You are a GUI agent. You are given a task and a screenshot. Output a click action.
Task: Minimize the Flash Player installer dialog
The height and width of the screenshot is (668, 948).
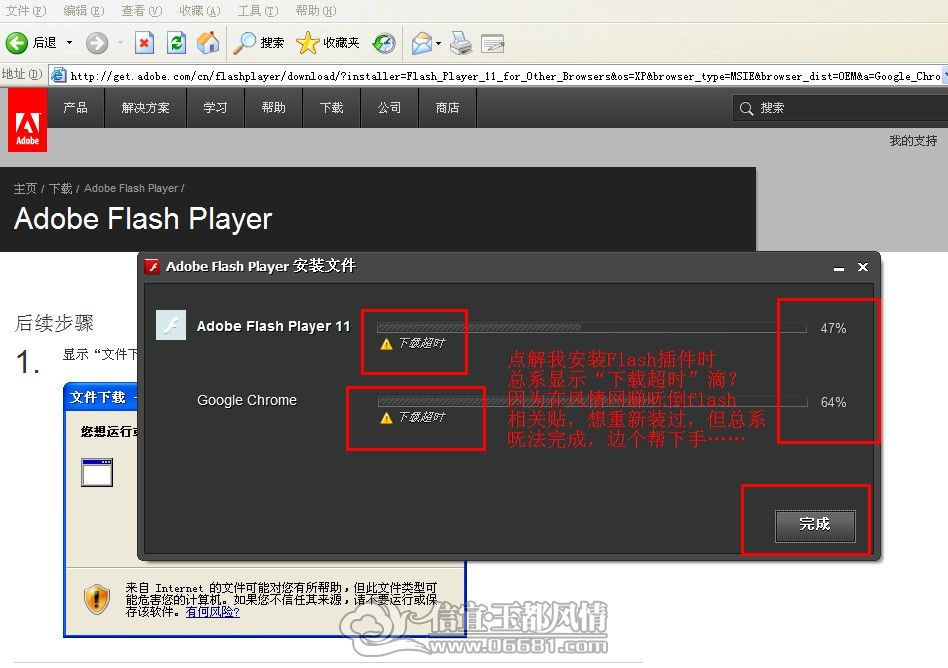tap(839, 267)
